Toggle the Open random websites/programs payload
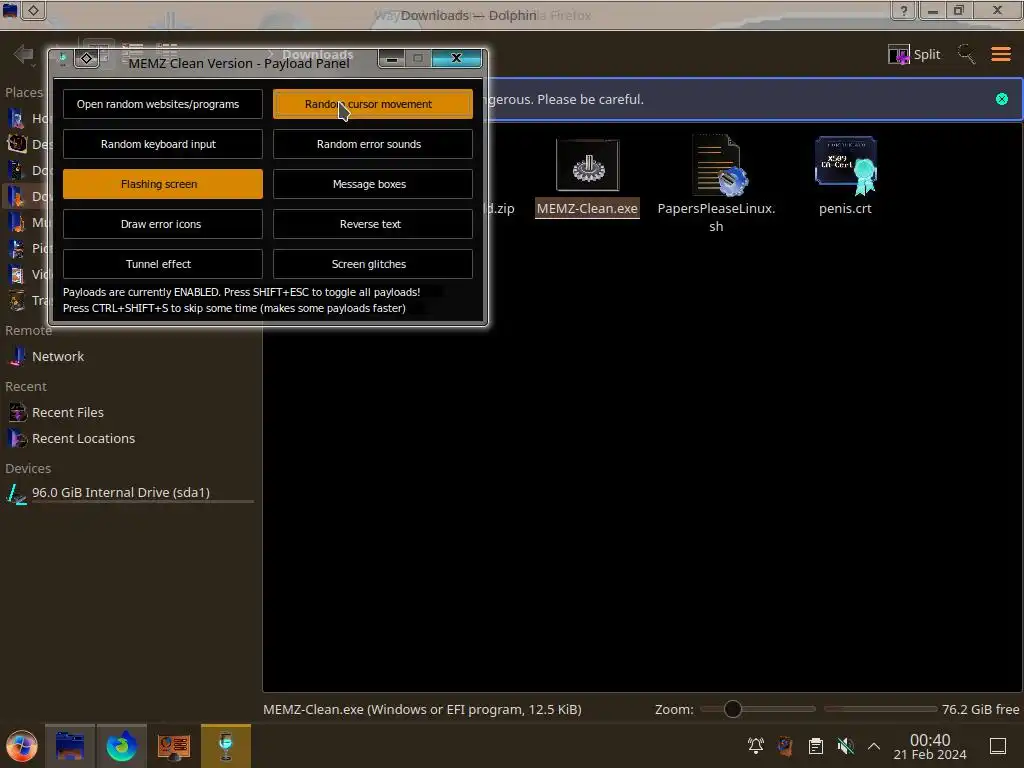 (163, 104)
